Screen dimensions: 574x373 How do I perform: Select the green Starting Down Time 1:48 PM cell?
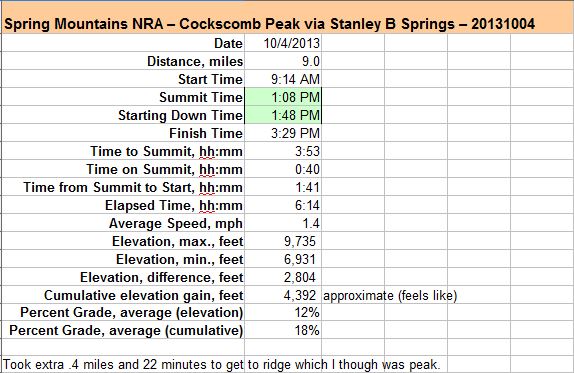coord(283,115)
